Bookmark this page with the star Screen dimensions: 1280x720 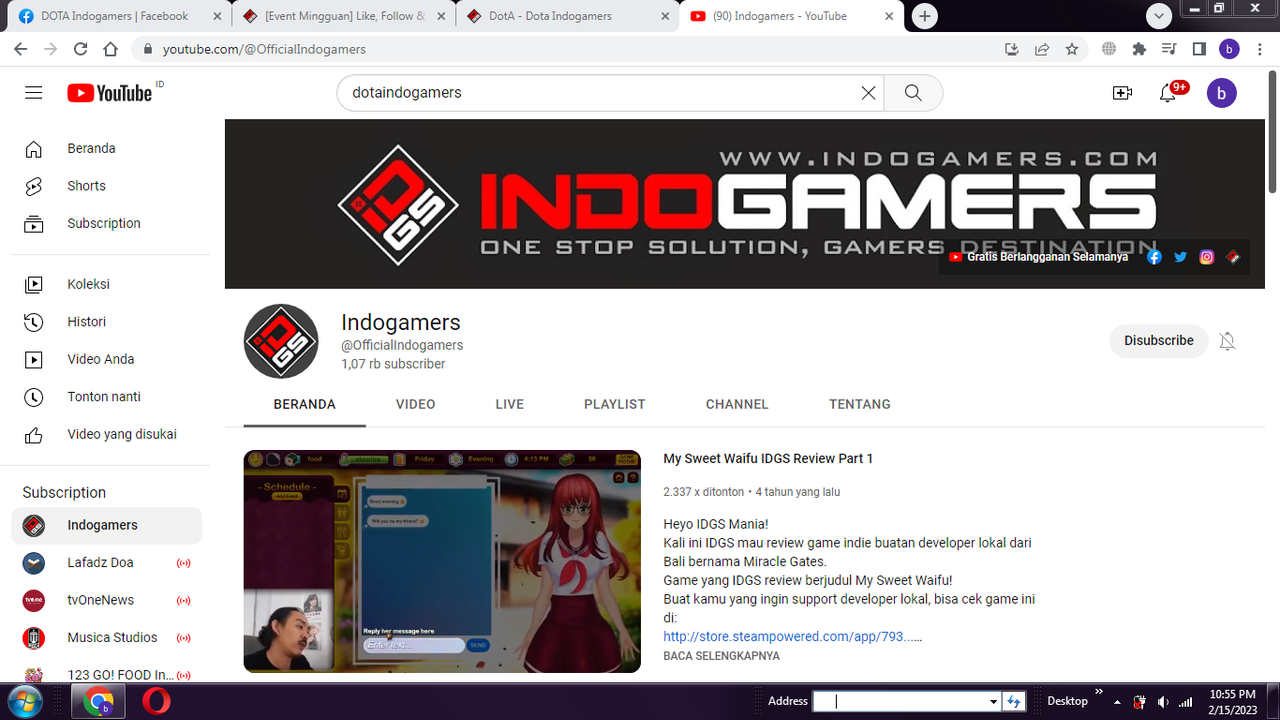1072,49
